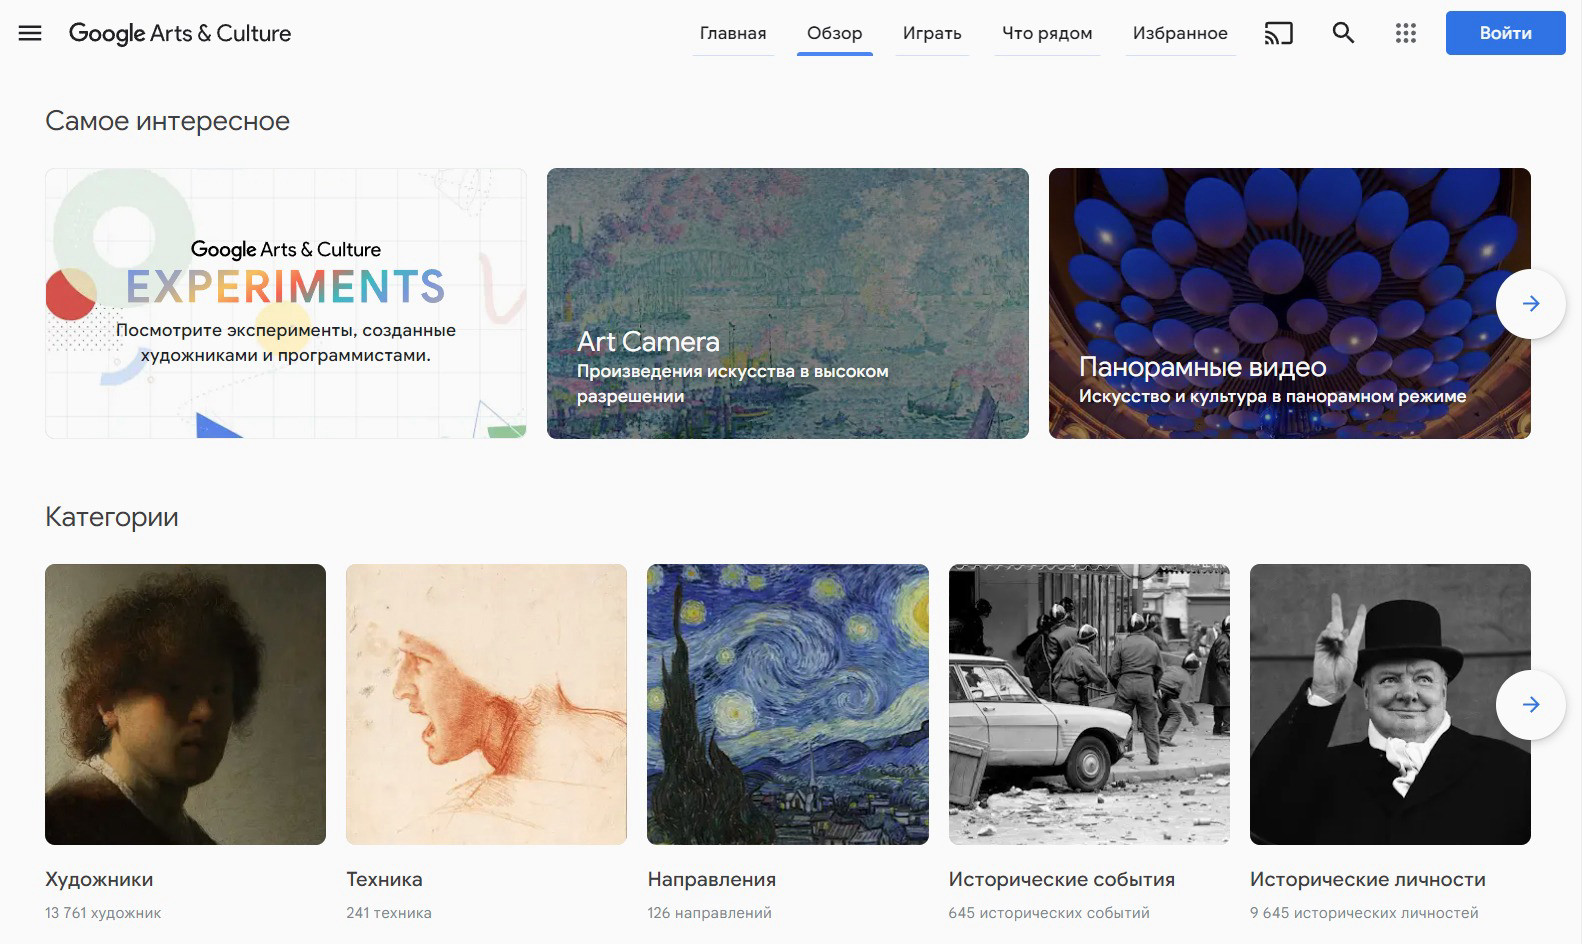Open the Art Camera card
The image size is (1586, 944).
(788, 303)
